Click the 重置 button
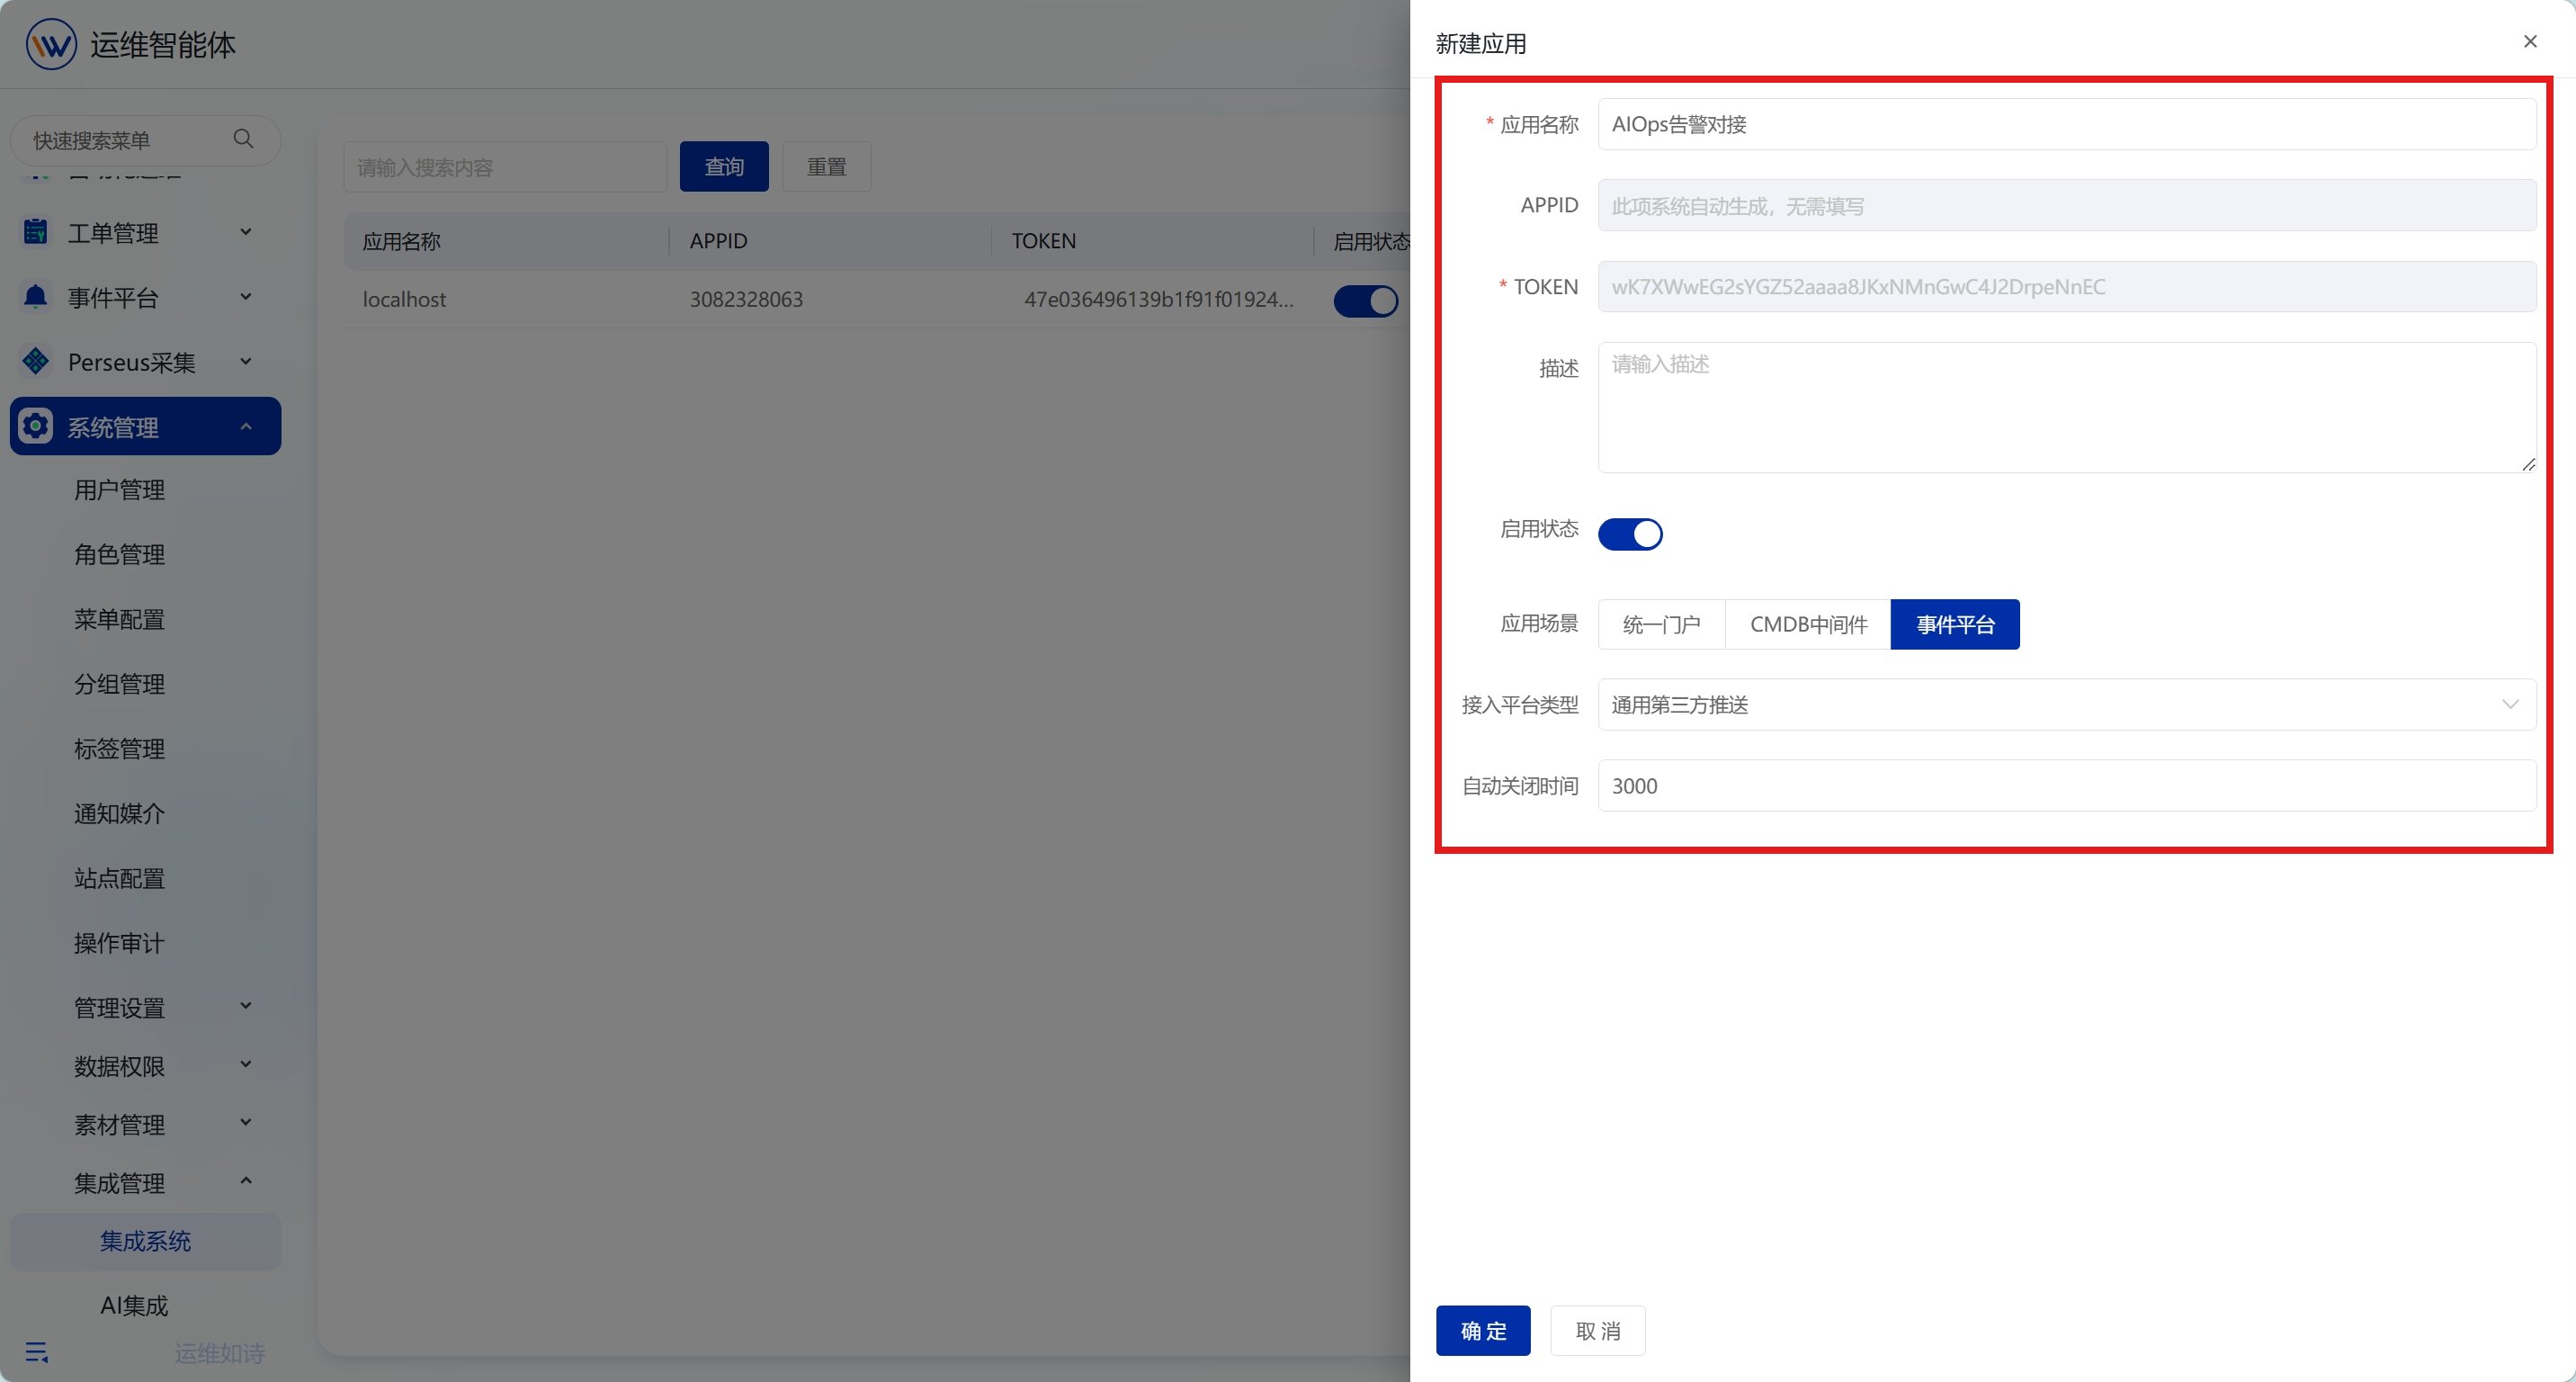Screen dimensions: 2576x1382 [x=826, y=166]
